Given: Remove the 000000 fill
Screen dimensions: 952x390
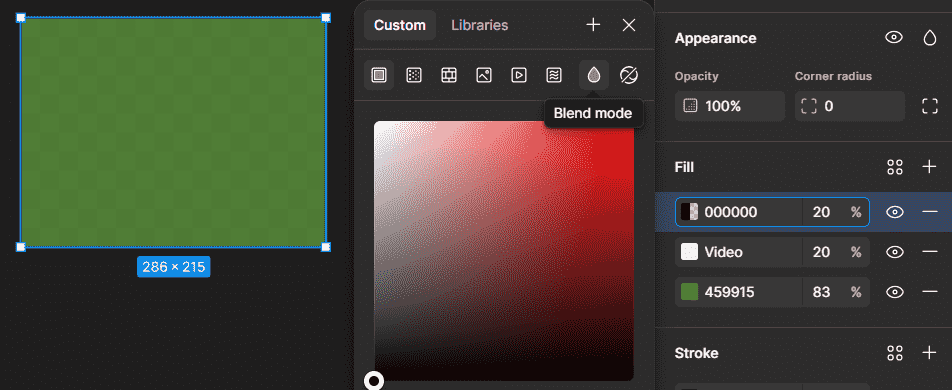Looking at the screenshot, I should (930, 212).
